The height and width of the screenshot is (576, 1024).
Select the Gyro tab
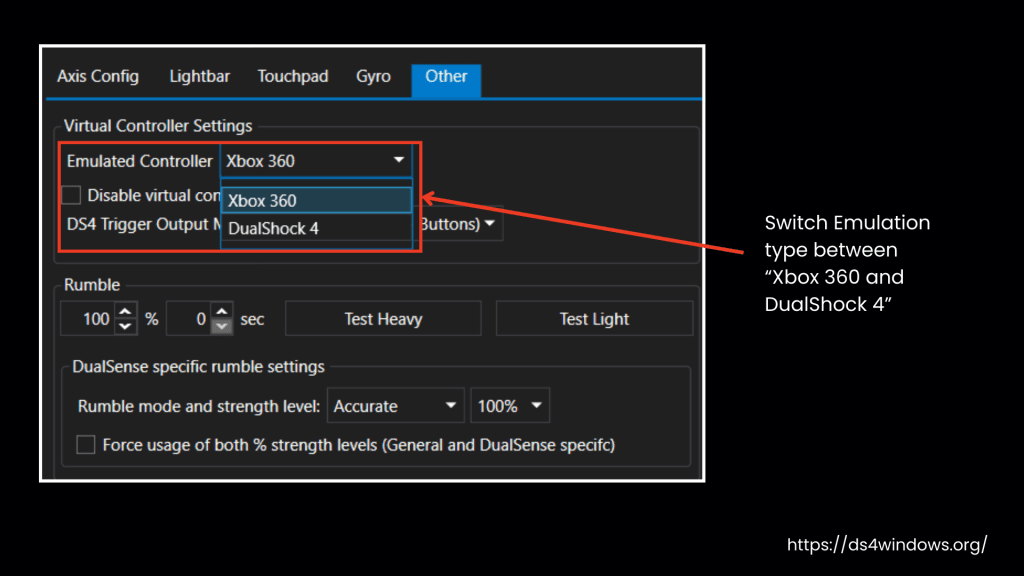[x=373, y=76]
